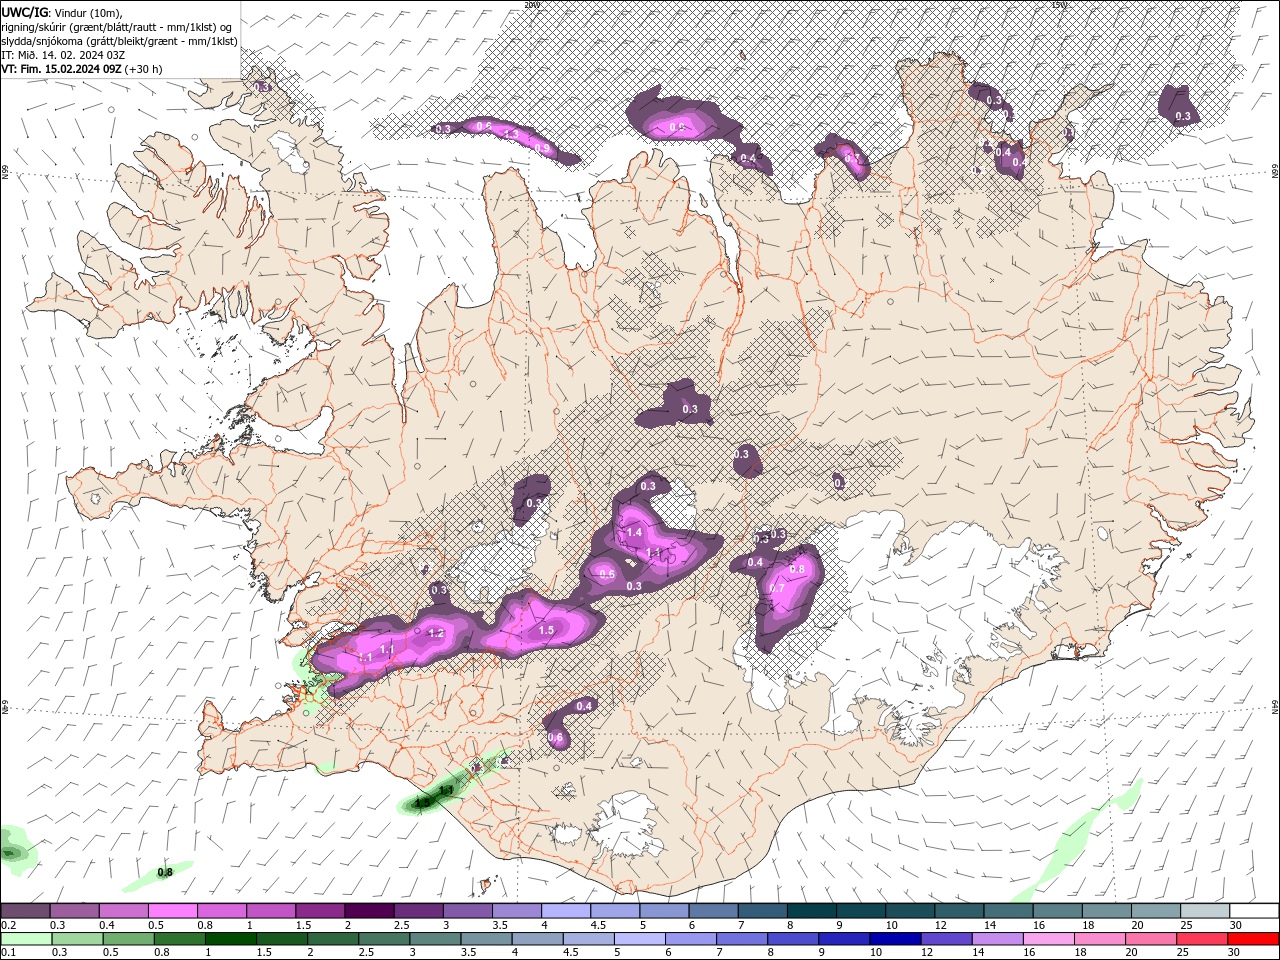The height and width of the screenshot is (960, 1280).
Task: Click the '1.2' value on the map
Action: click(x=436, y=633)
